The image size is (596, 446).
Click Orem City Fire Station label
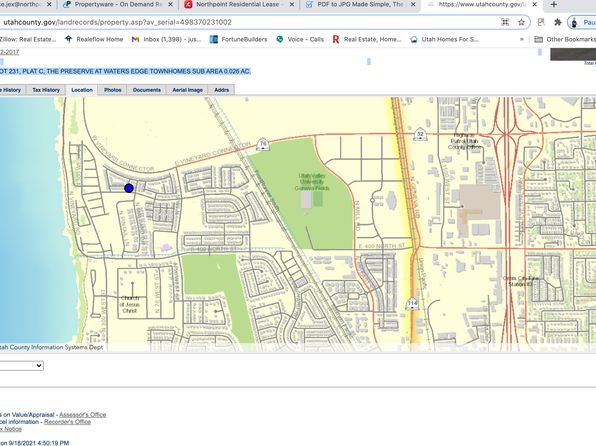520,281
